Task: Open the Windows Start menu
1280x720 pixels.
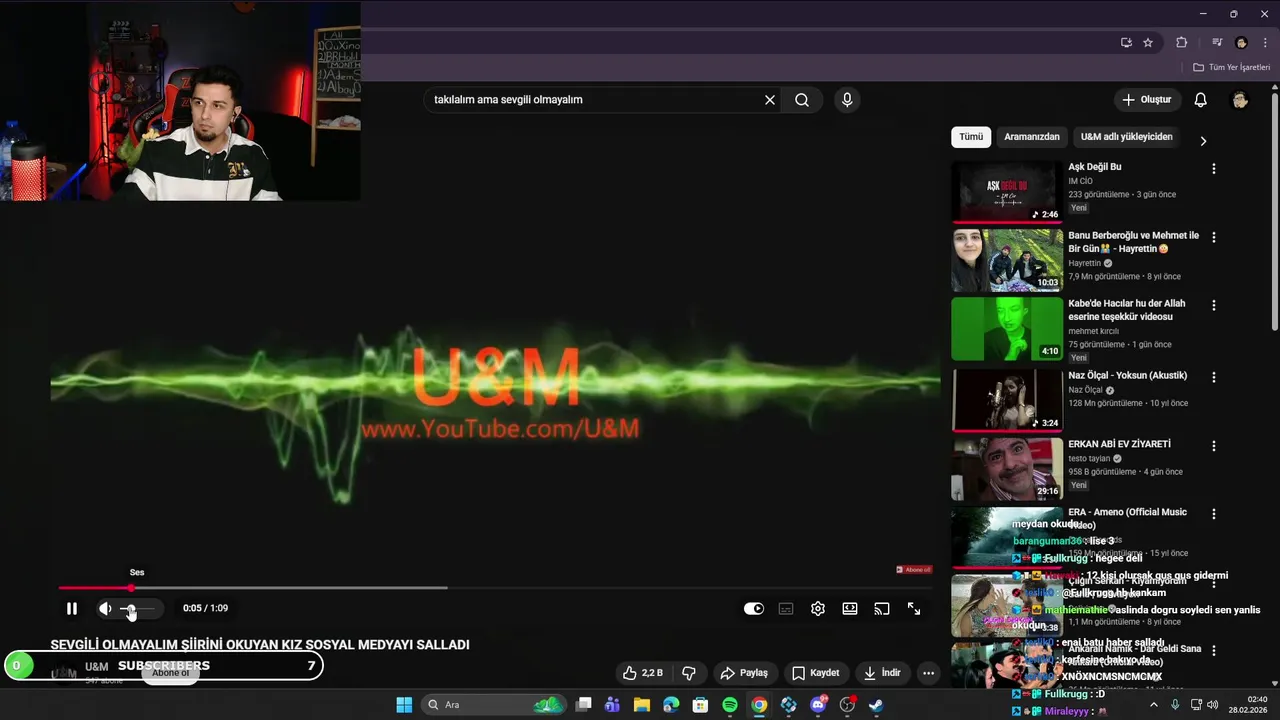Action: pos(404,705)
